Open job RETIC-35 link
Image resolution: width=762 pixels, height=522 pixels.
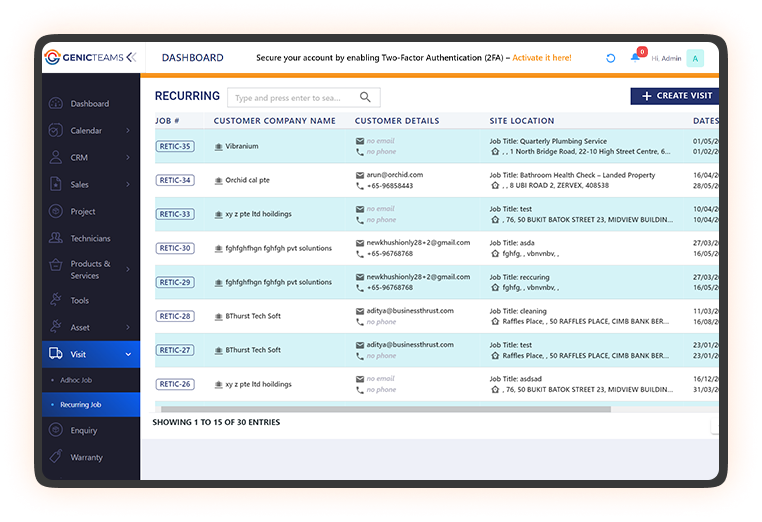click(175, 146)
